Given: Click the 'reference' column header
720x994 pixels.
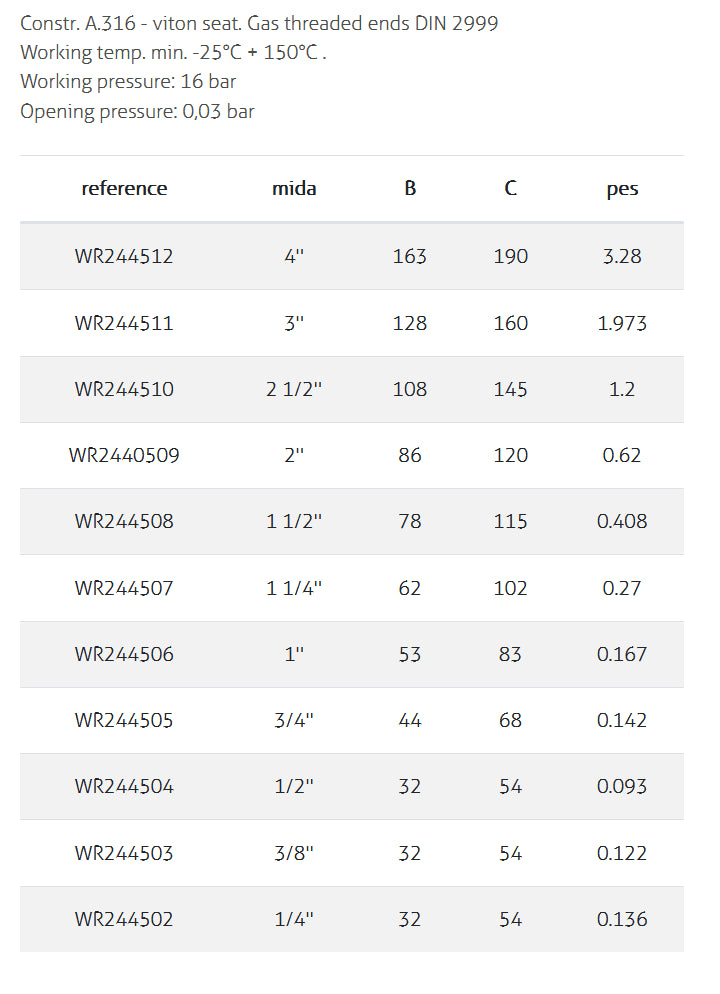Looking at the screenshot, I should pos(124,188).
